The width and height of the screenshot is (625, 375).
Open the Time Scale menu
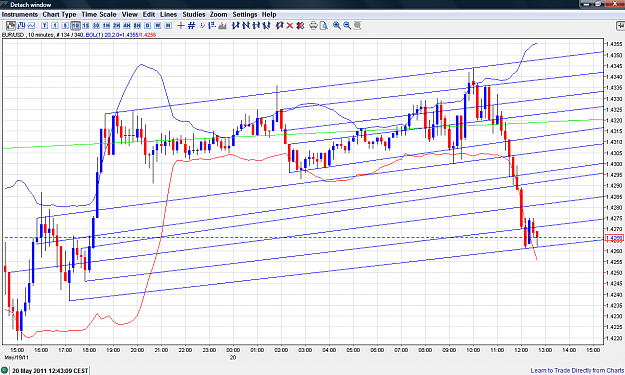click(x=99, y=14)
